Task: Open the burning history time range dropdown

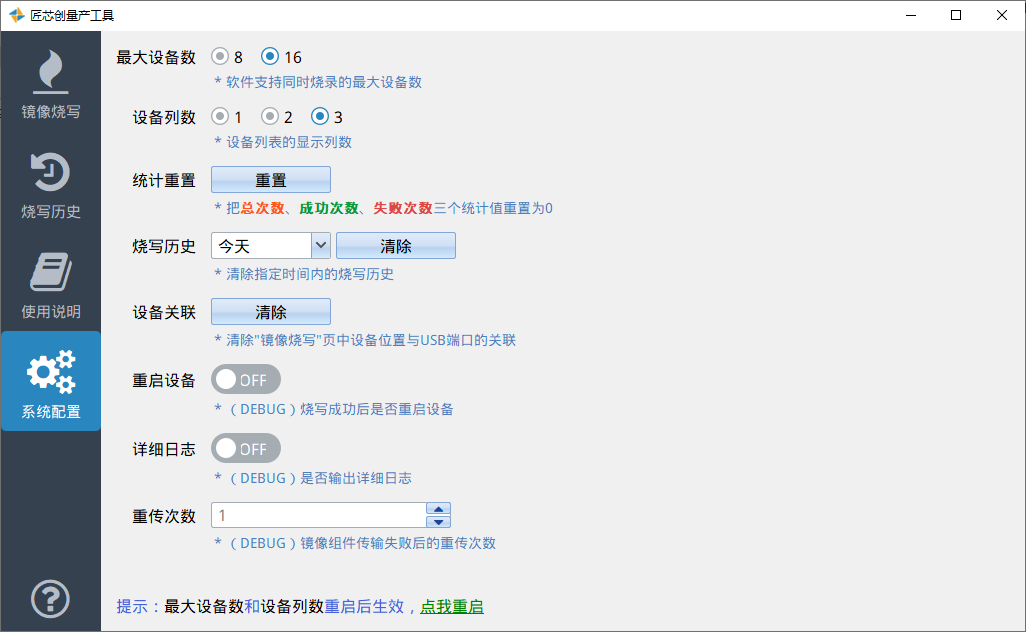Action: point(322,245)
